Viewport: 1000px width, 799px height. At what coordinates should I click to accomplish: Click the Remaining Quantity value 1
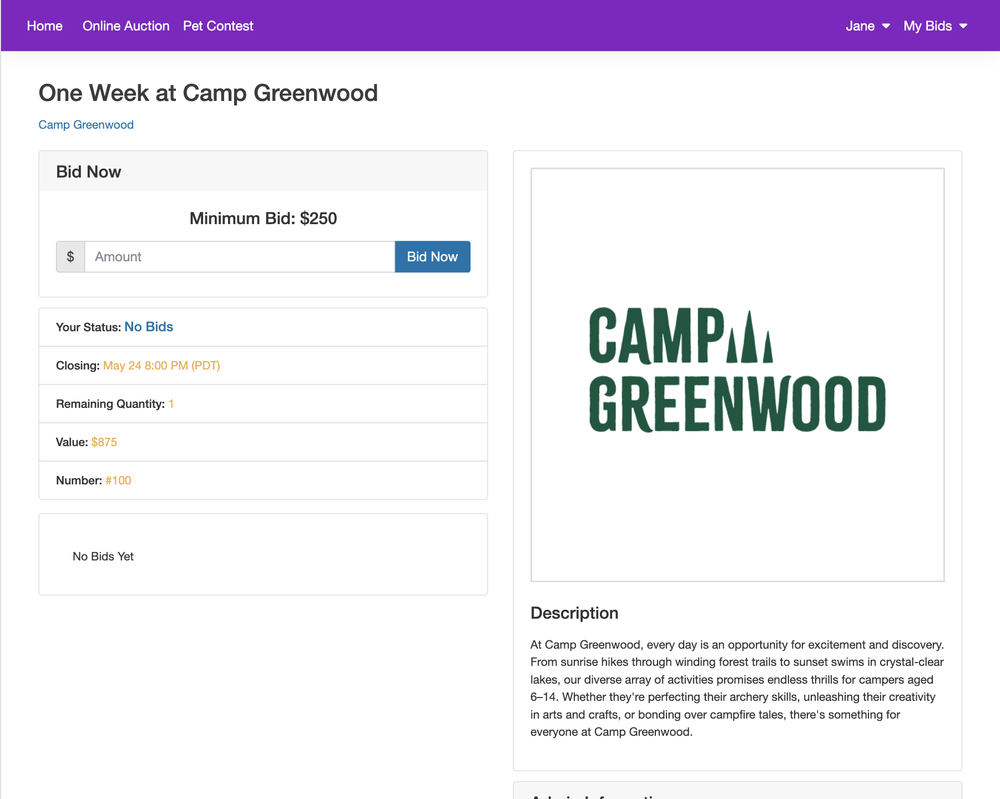point(171,404)
